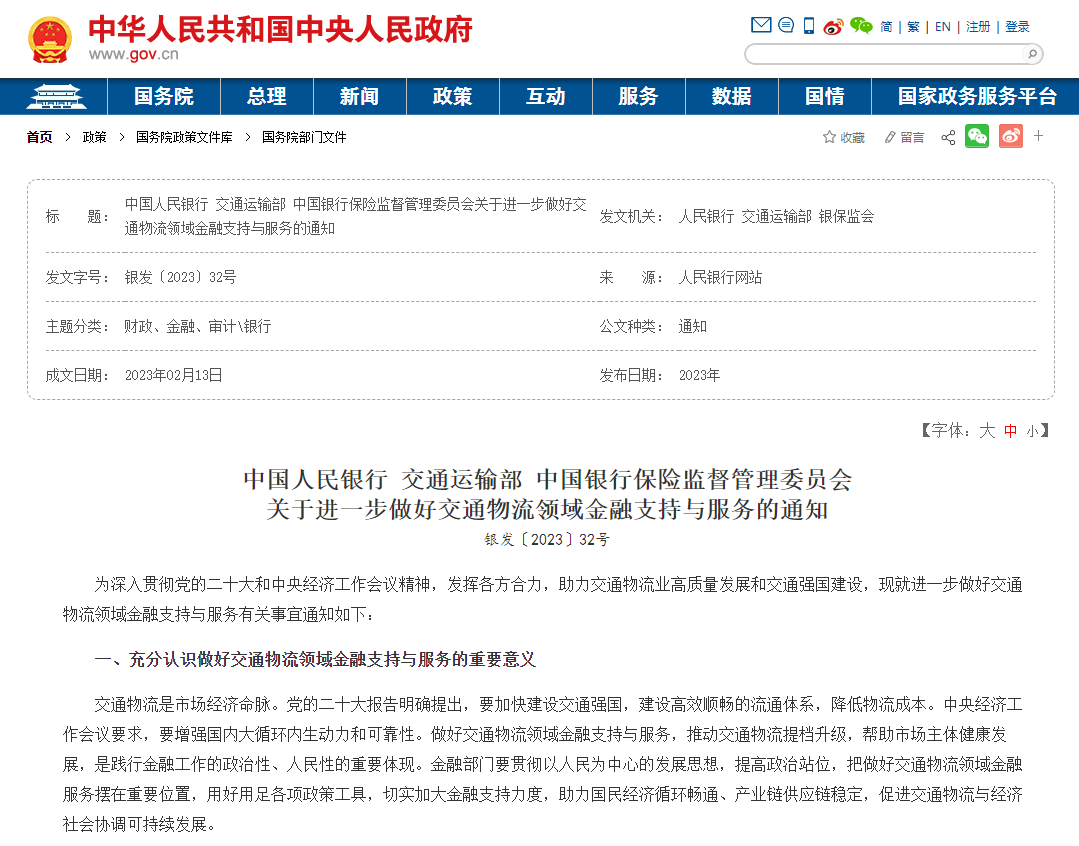The height and width of the screenshot is (846, 1079).
Task: Click the 留言 pencil icon above the article
Action: click(x=891, y=136)
